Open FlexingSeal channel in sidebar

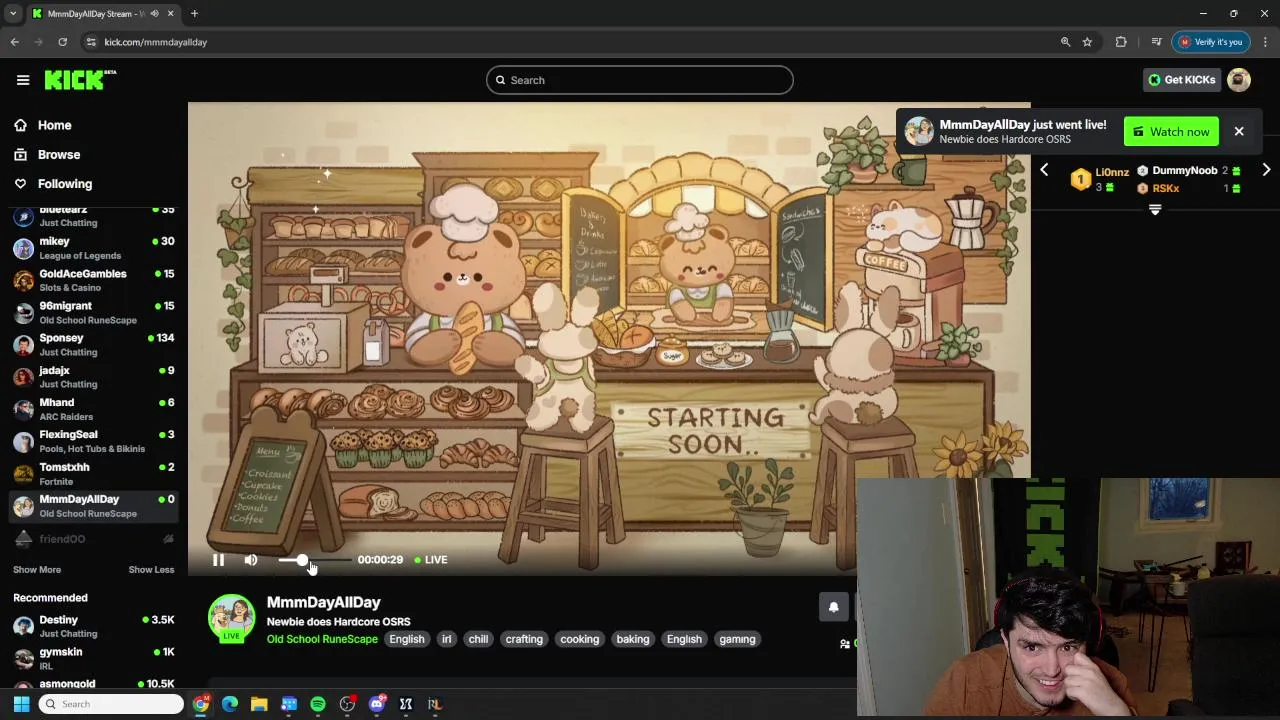click(93, 441)
